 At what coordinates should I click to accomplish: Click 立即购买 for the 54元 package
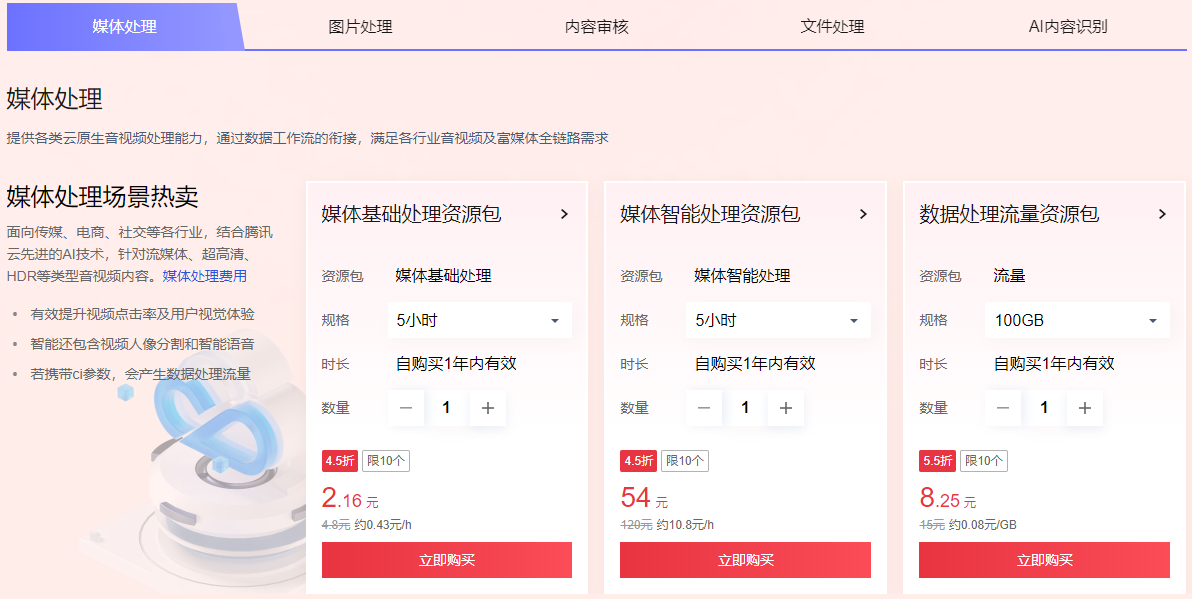point(746,560)
